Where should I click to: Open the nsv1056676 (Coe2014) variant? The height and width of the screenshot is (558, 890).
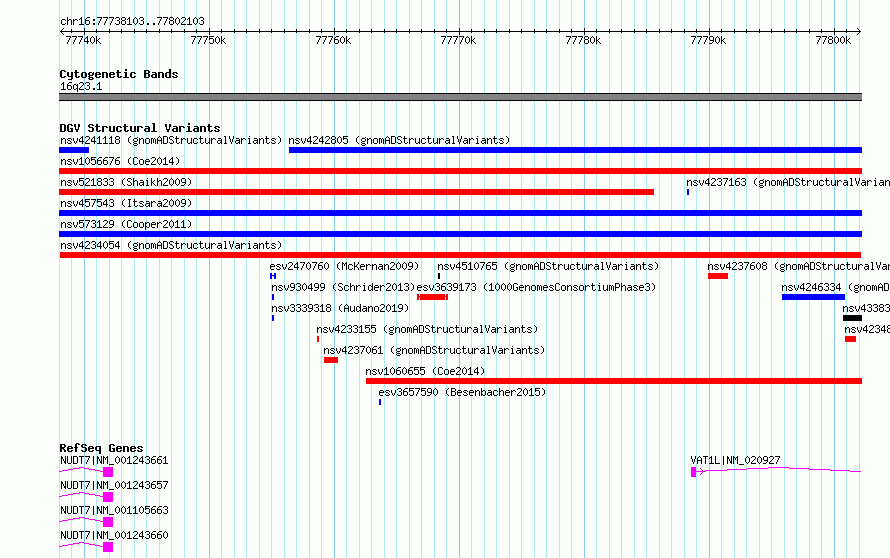(120, 161)
